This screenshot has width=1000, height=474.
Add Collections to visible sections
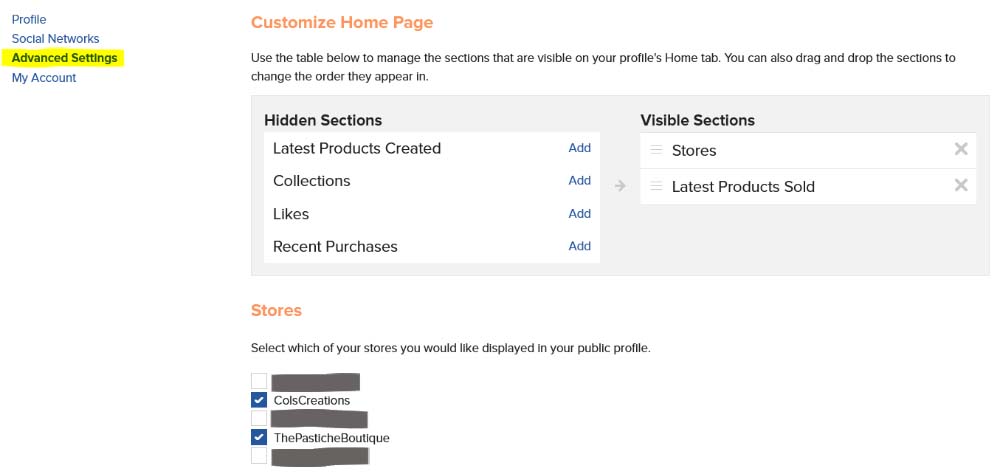pyautogui.click(x=579, y=181)
